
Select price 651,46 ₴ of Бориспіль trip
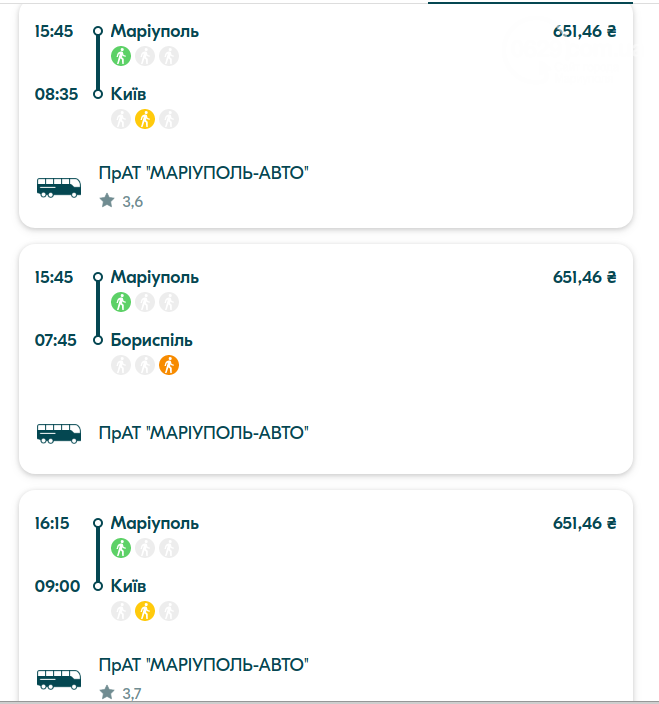click(x=584, y=277)
